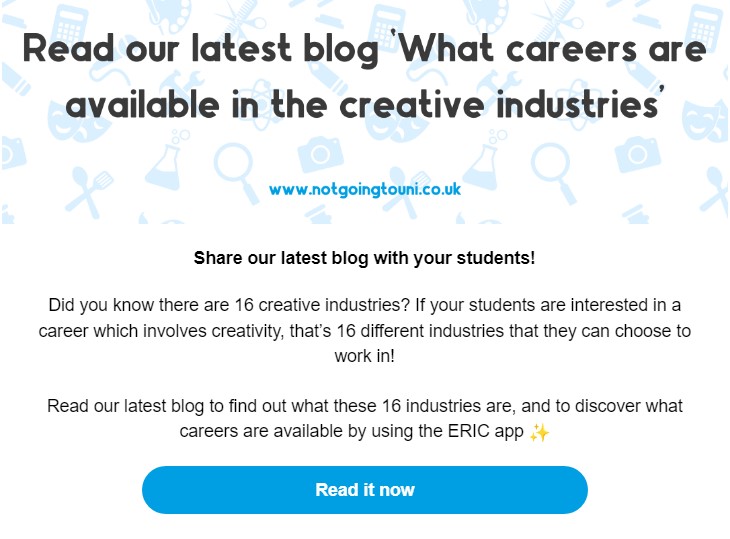Click the calculator icon above the word "are"
The image size is (730, 539).
tap(704, 26)
